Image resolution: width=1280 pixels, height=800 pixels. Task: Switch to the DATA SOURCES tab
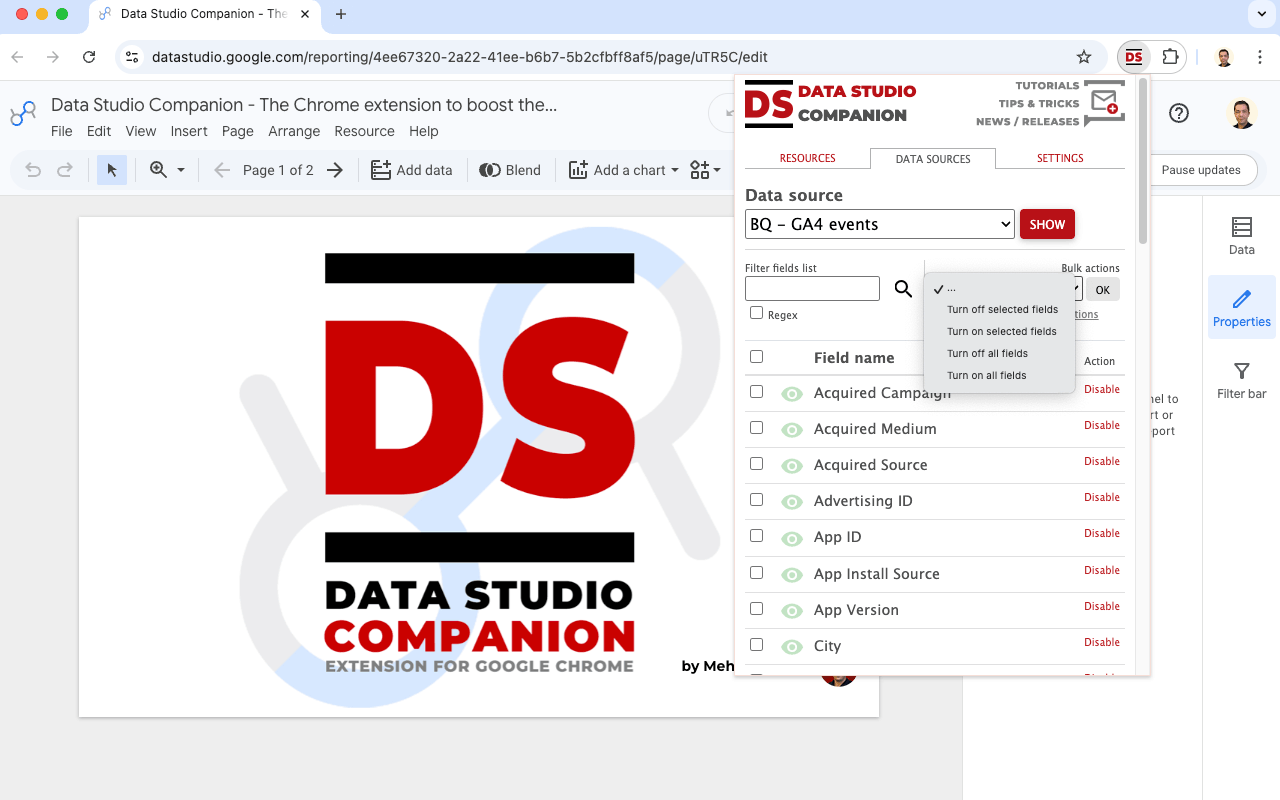point(933,158)
